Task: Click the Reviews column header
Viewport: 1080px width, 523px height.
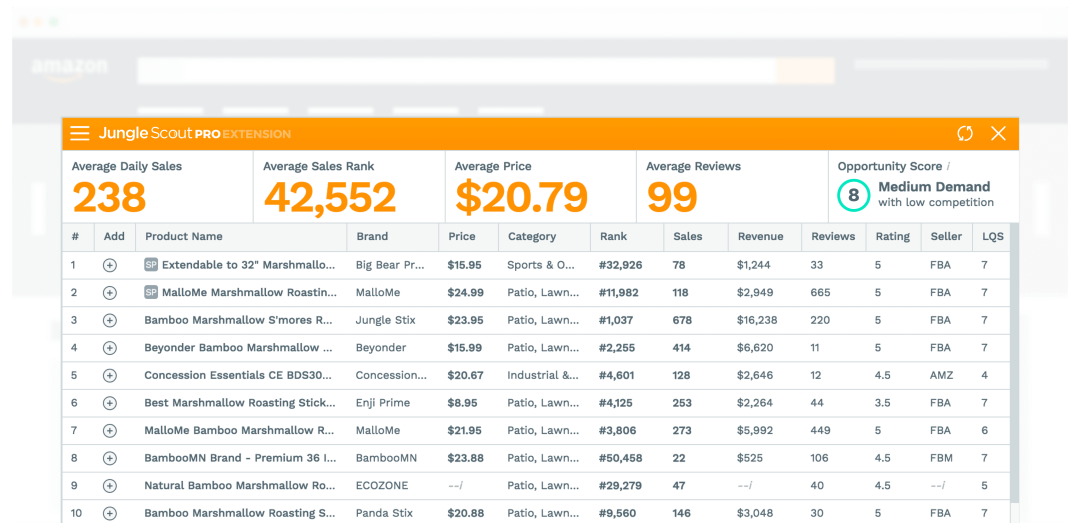Action: [833, 237]
